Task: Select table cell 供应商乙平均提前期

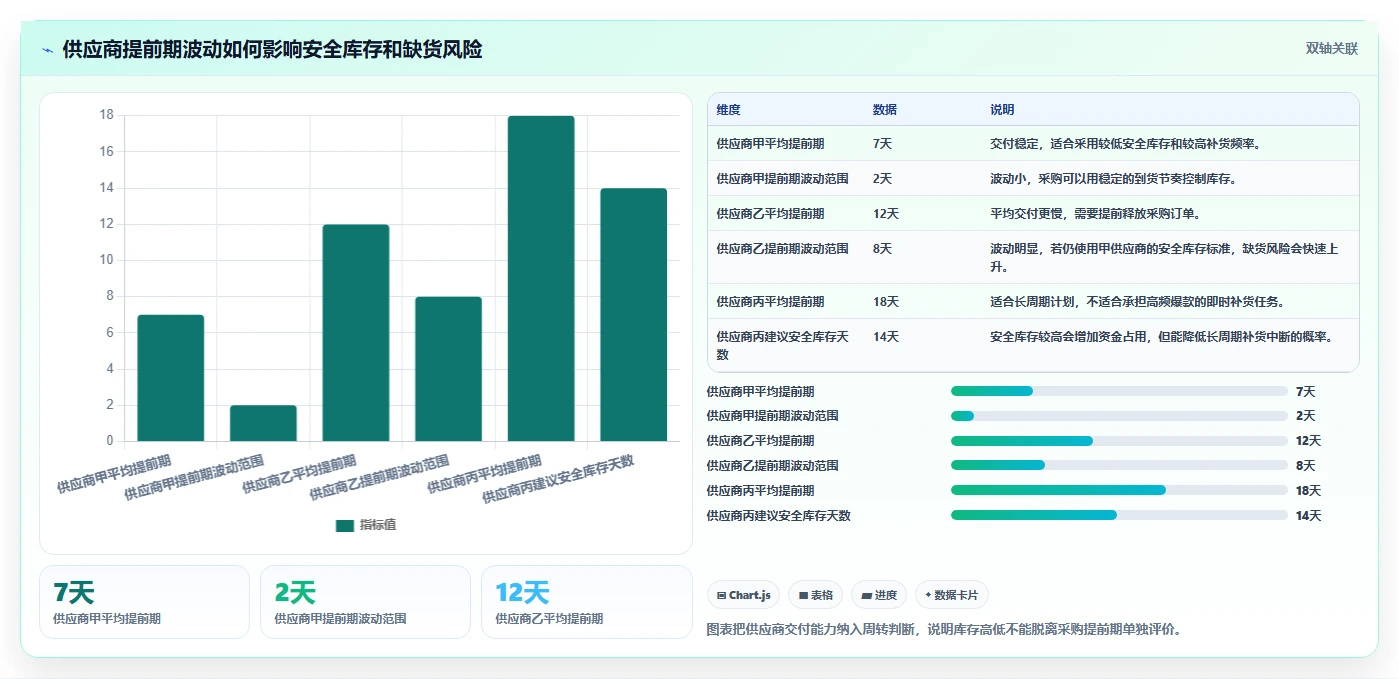Action: pyautogui.click(x=770, y=214)
